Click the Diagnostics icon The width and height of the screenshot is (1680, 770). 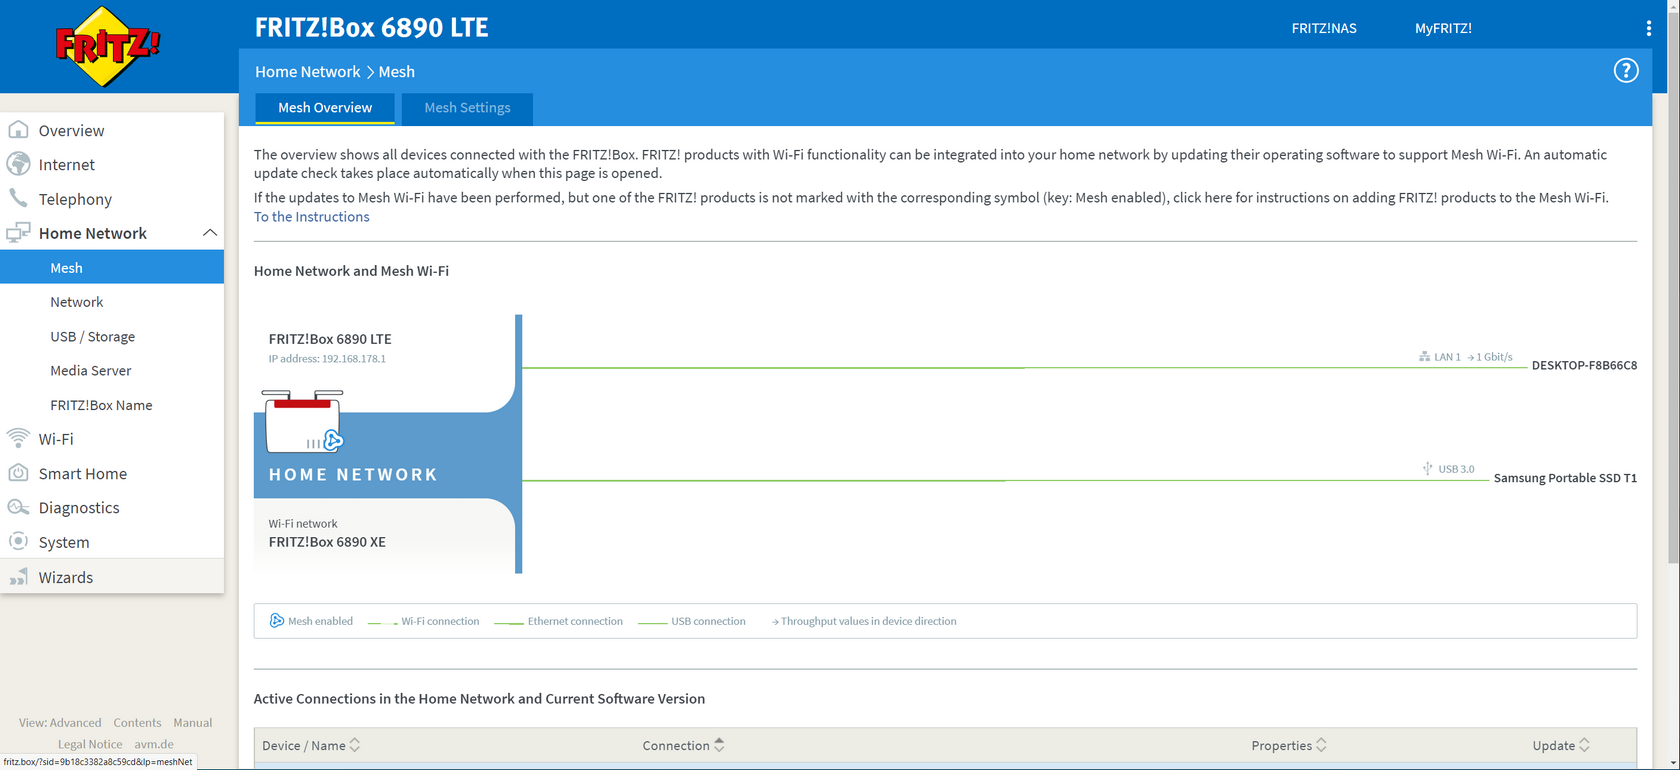[x=18, y=507]
